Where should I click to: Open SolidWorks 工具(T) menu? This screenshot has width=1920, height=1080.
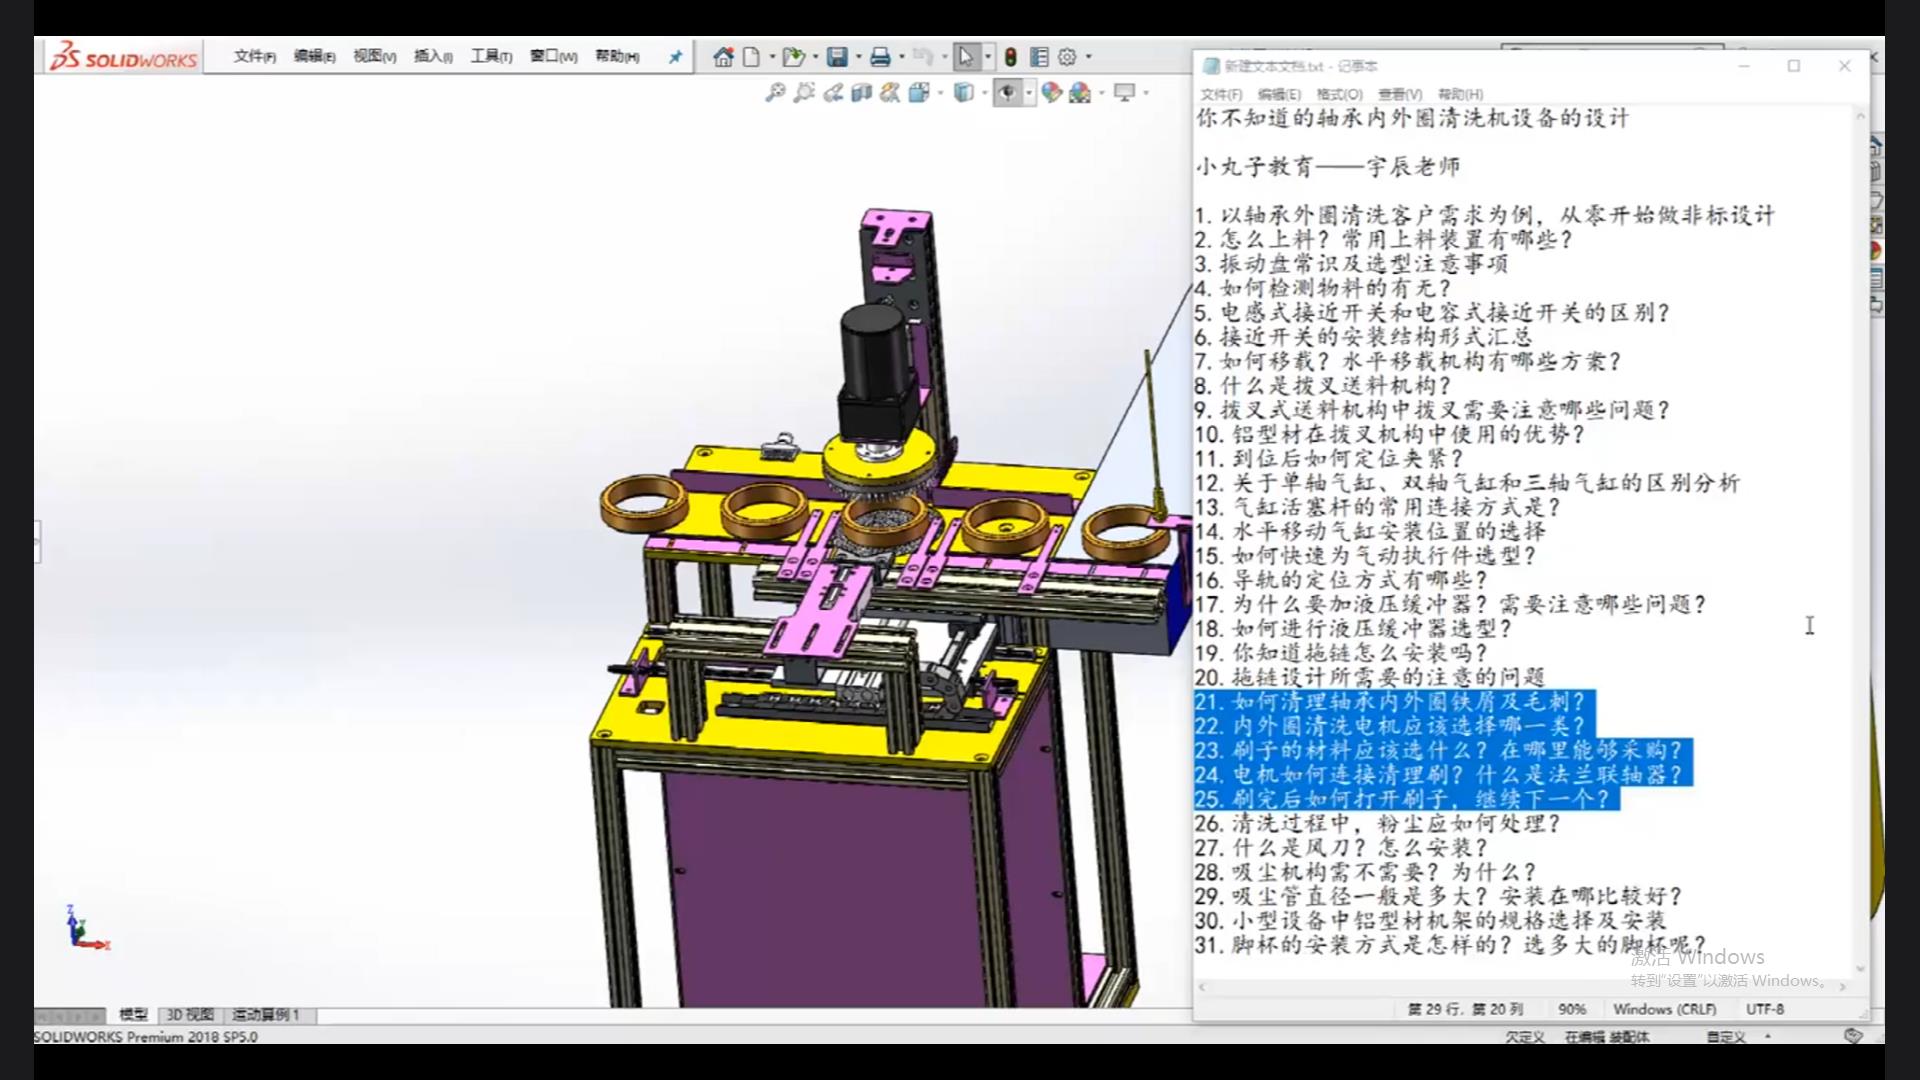point(492,57)
